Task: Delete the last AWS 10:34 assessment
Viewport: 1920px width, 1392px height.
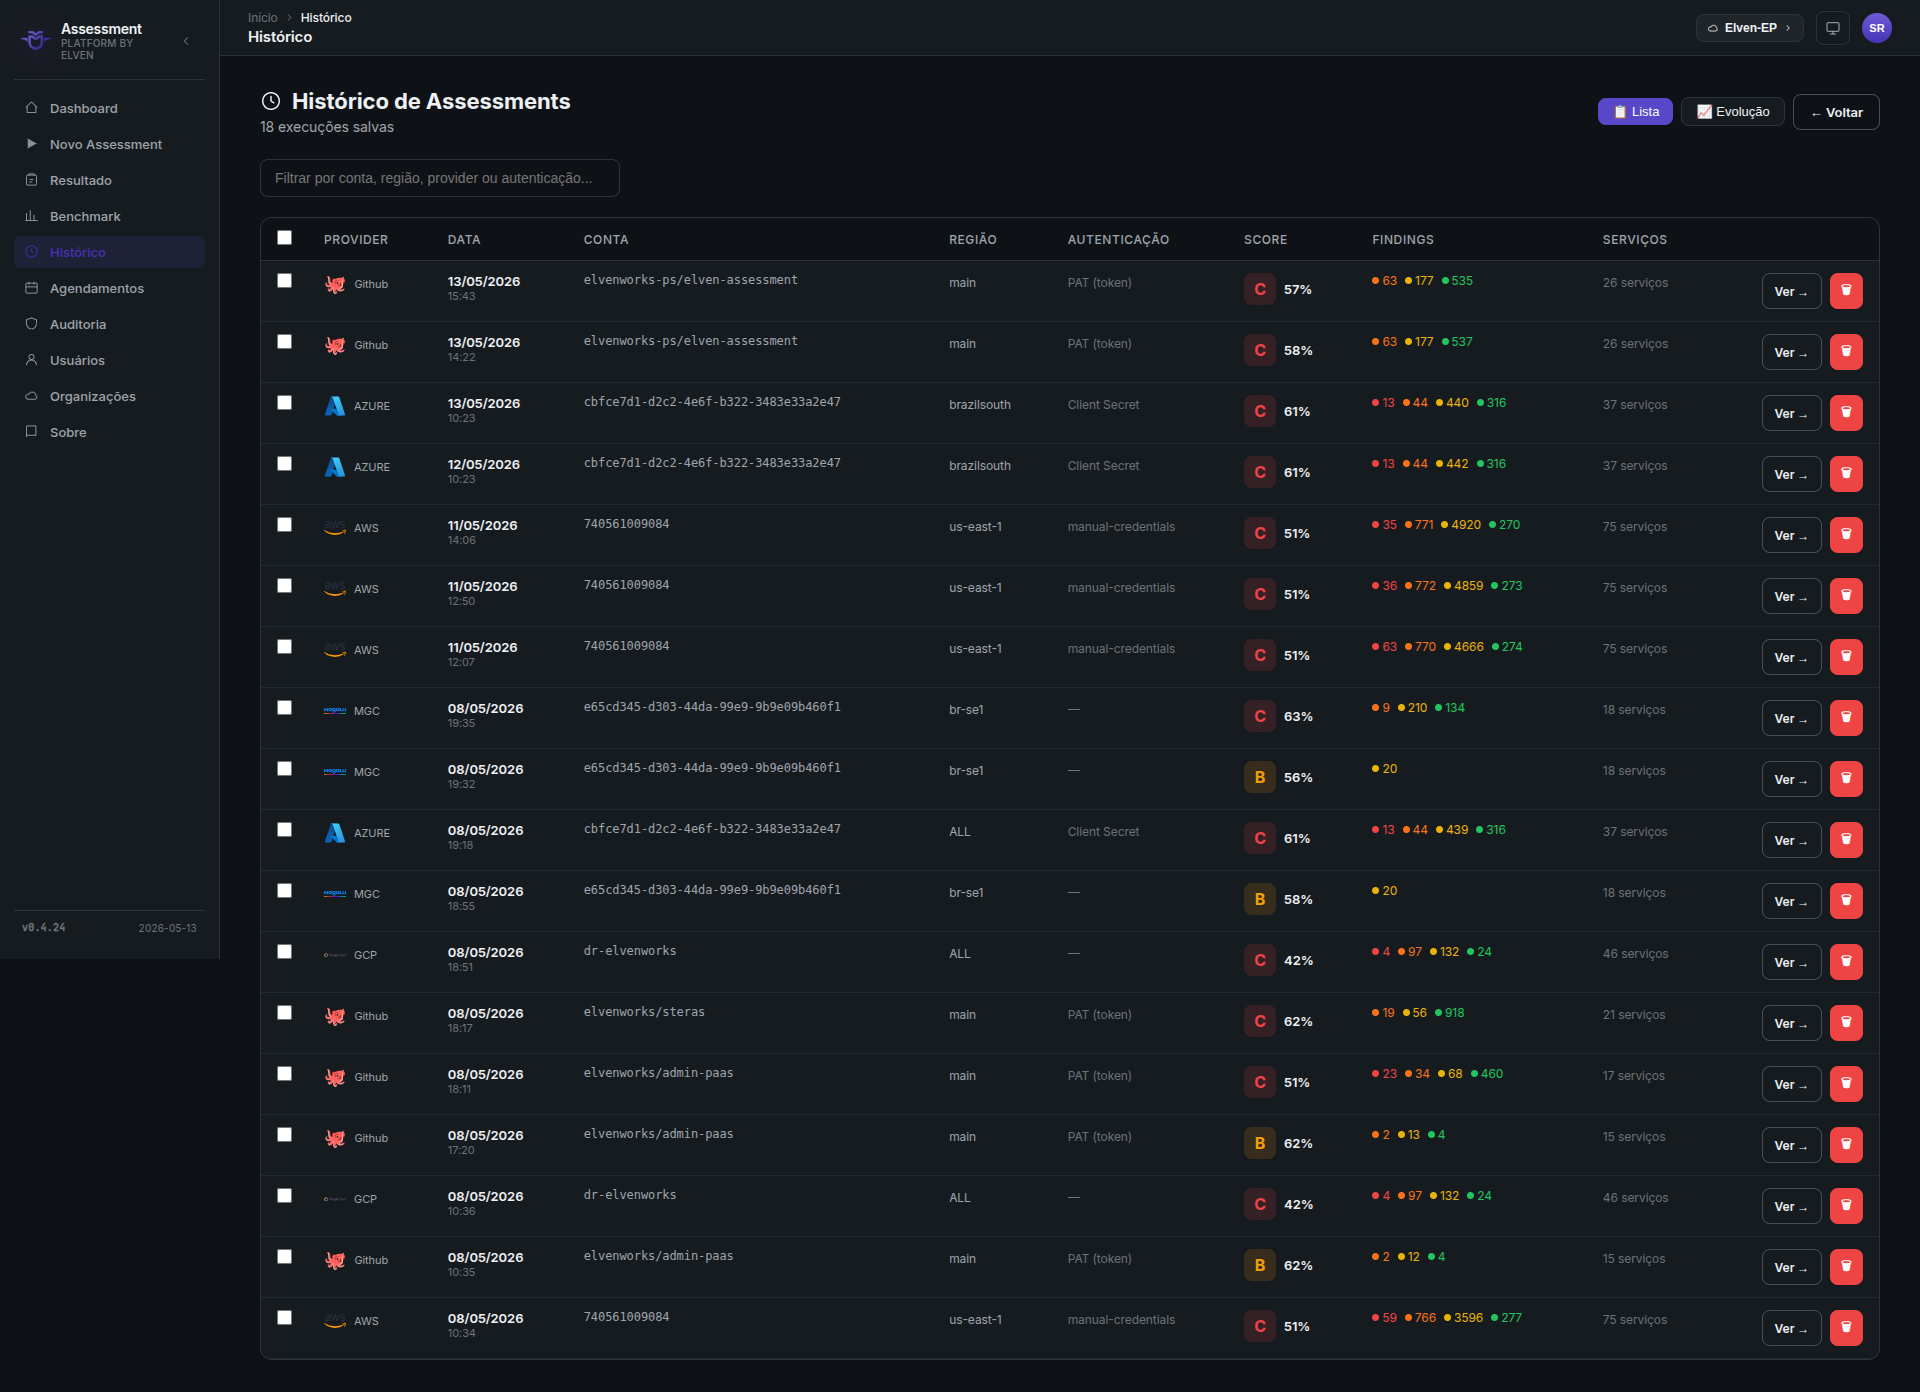Action: coord(1846,1328)
